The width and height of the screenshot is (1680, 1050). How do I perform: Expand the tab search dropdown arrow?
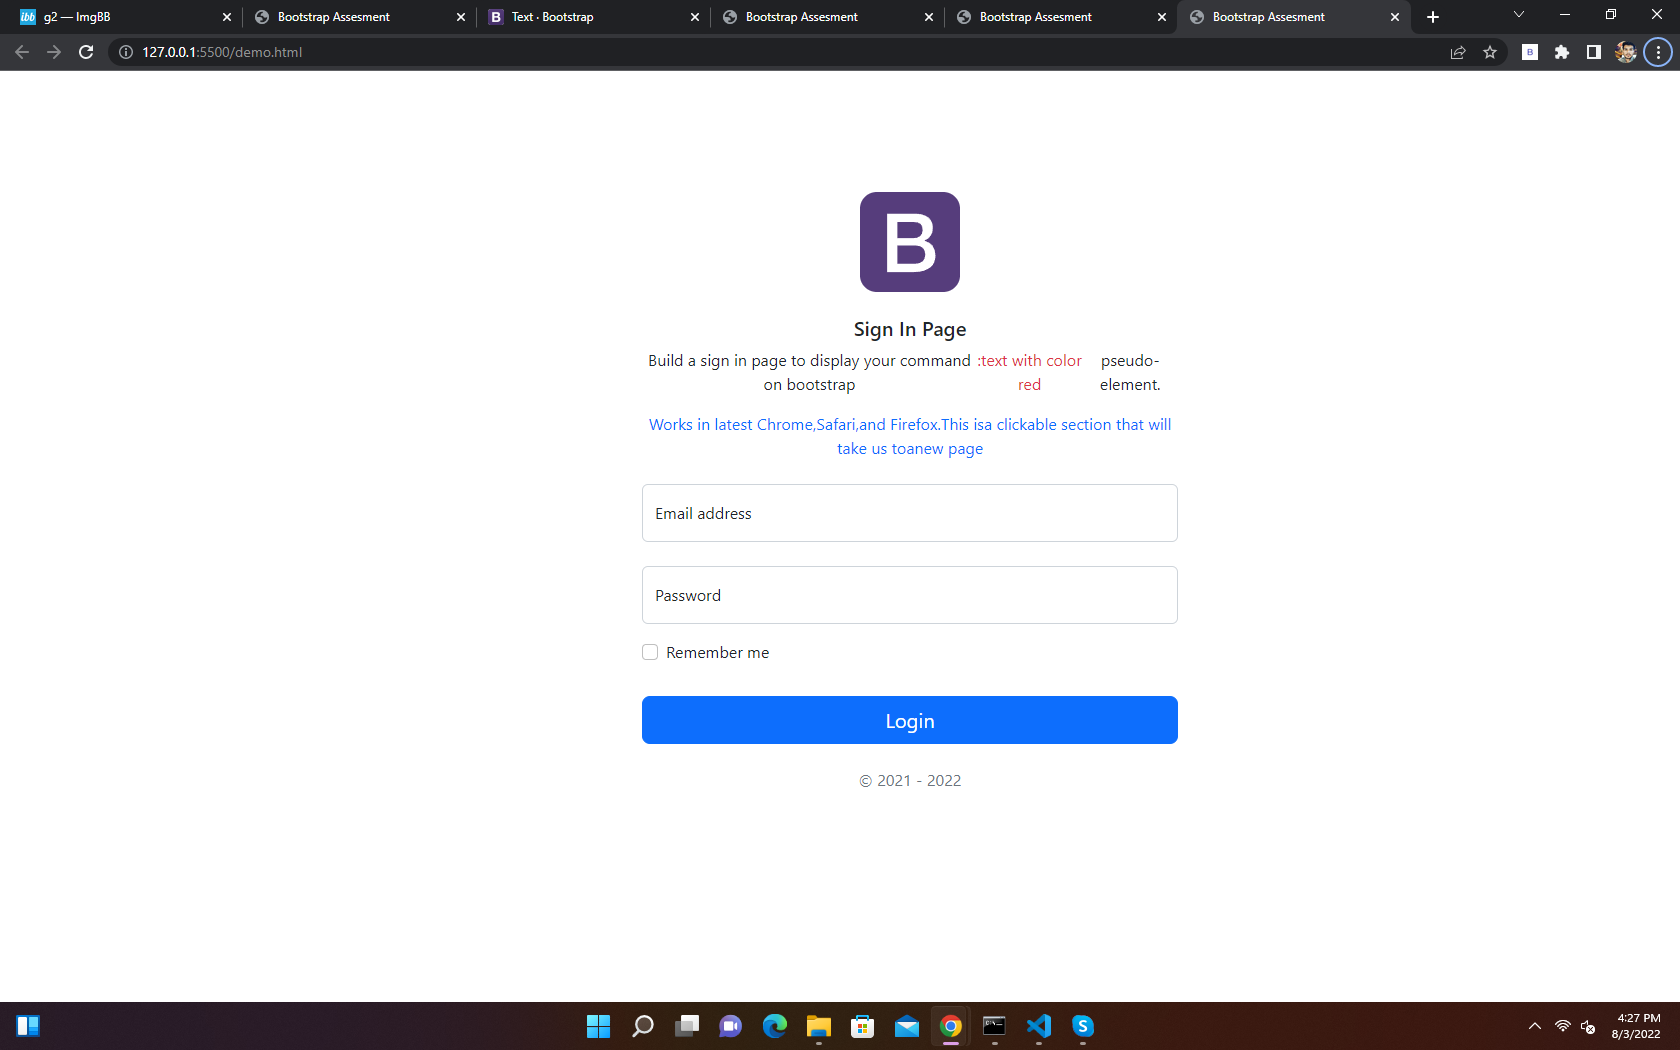tap(1519, 15)
